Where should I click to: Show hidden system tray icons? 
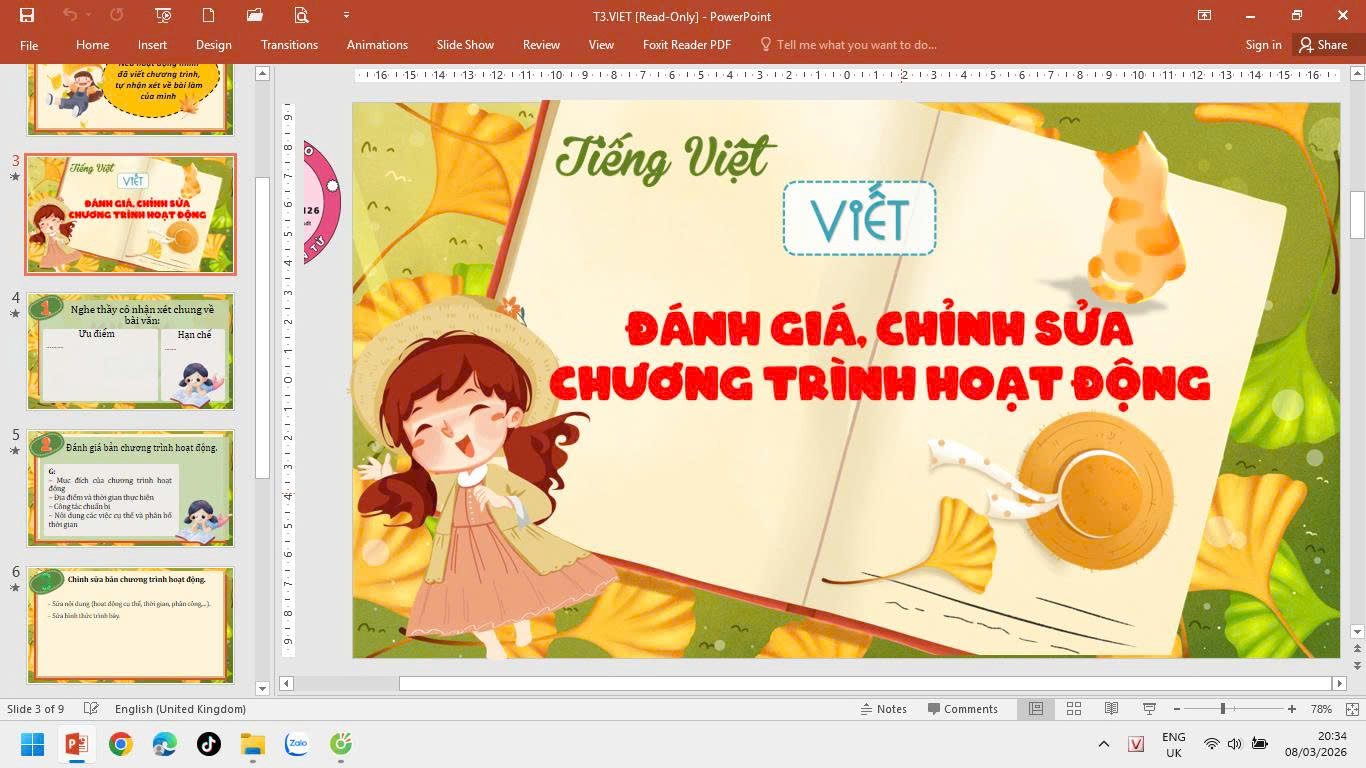pos(1104,744)
